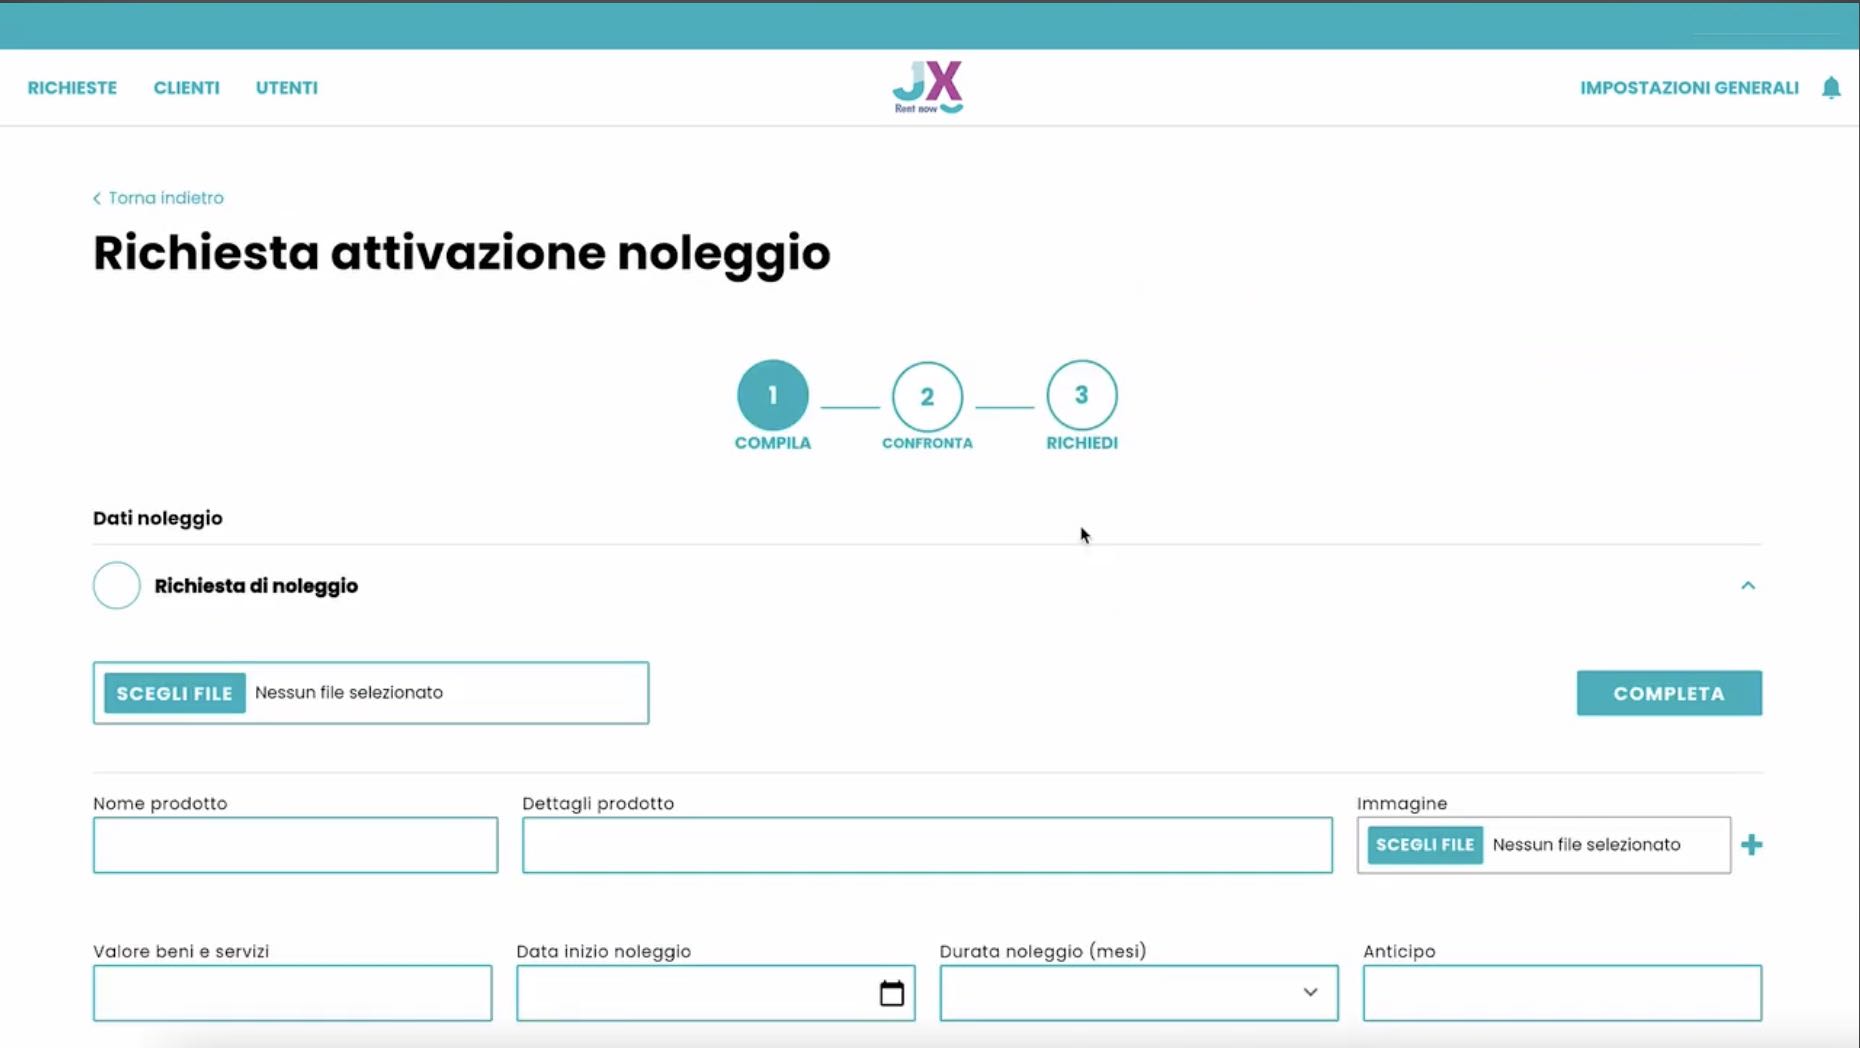Open the calendar for Data inizio noleggio
This screenshot has width=1860, height=1048.
(889, 993)
